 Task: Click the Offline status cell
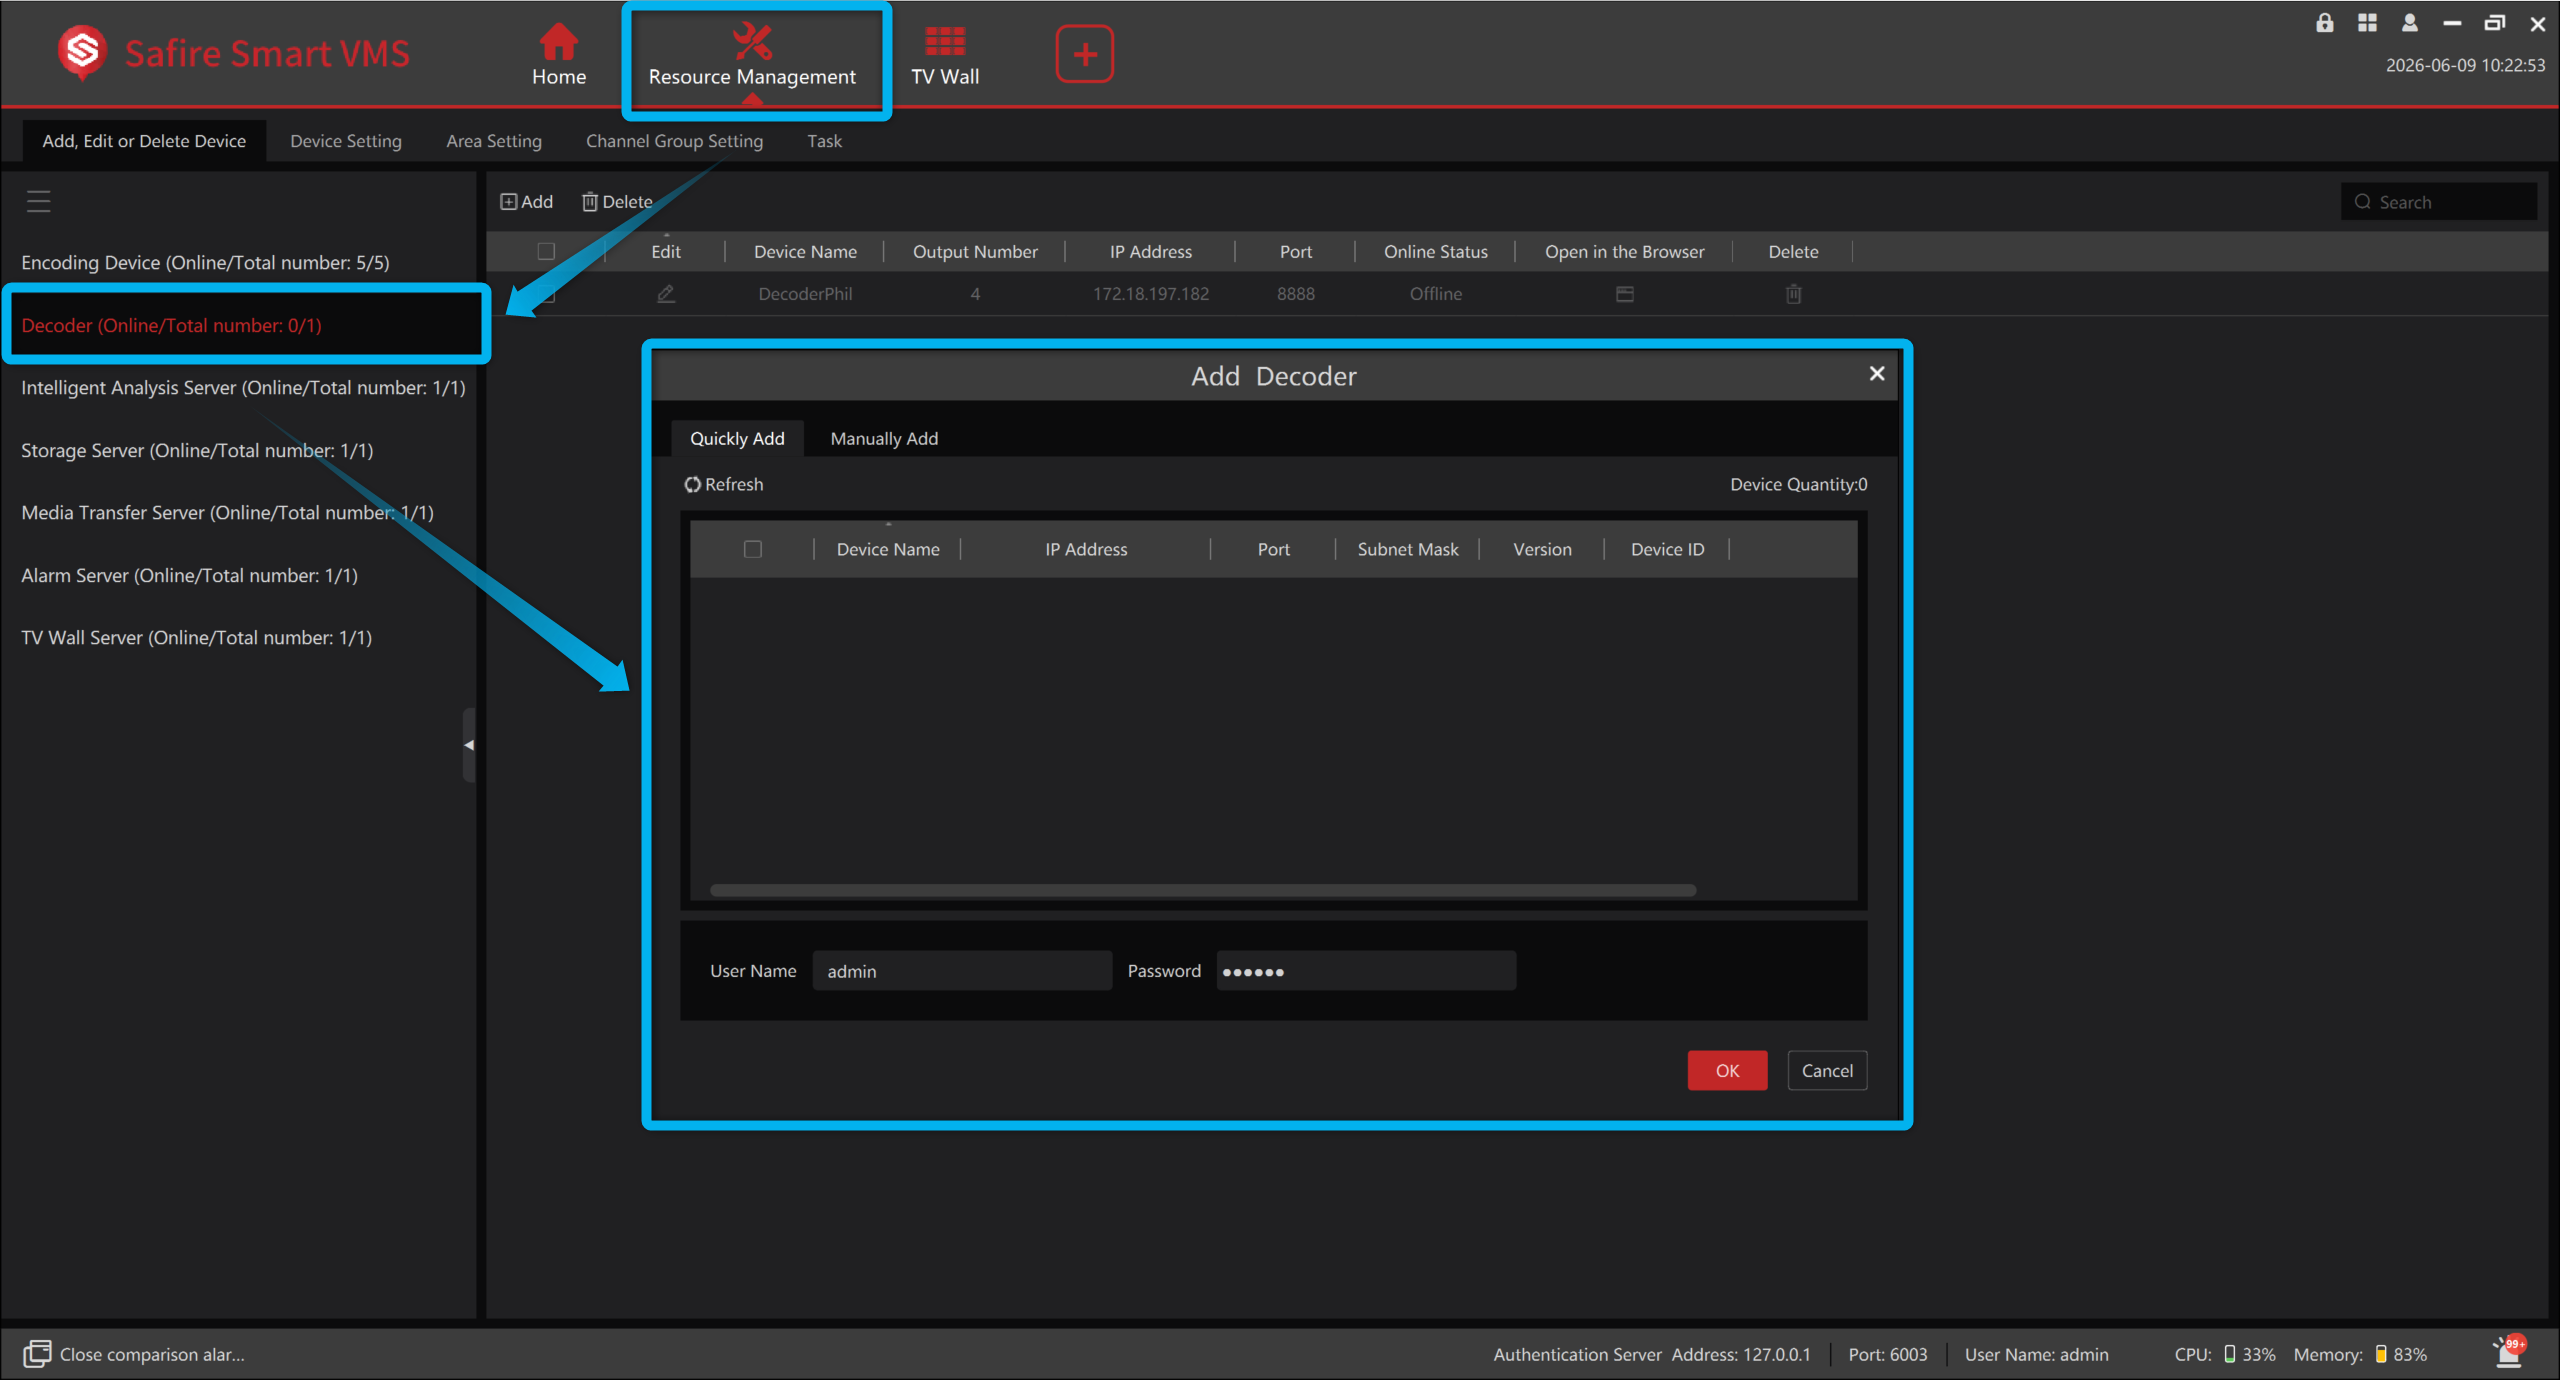1435,294
